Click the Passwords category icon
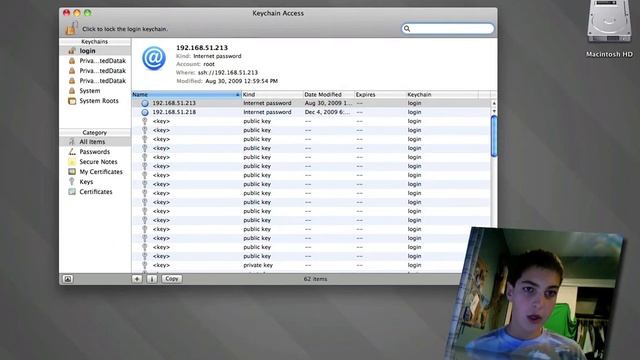The height and width of the screenshot is (360, 640). pos(72,152)
